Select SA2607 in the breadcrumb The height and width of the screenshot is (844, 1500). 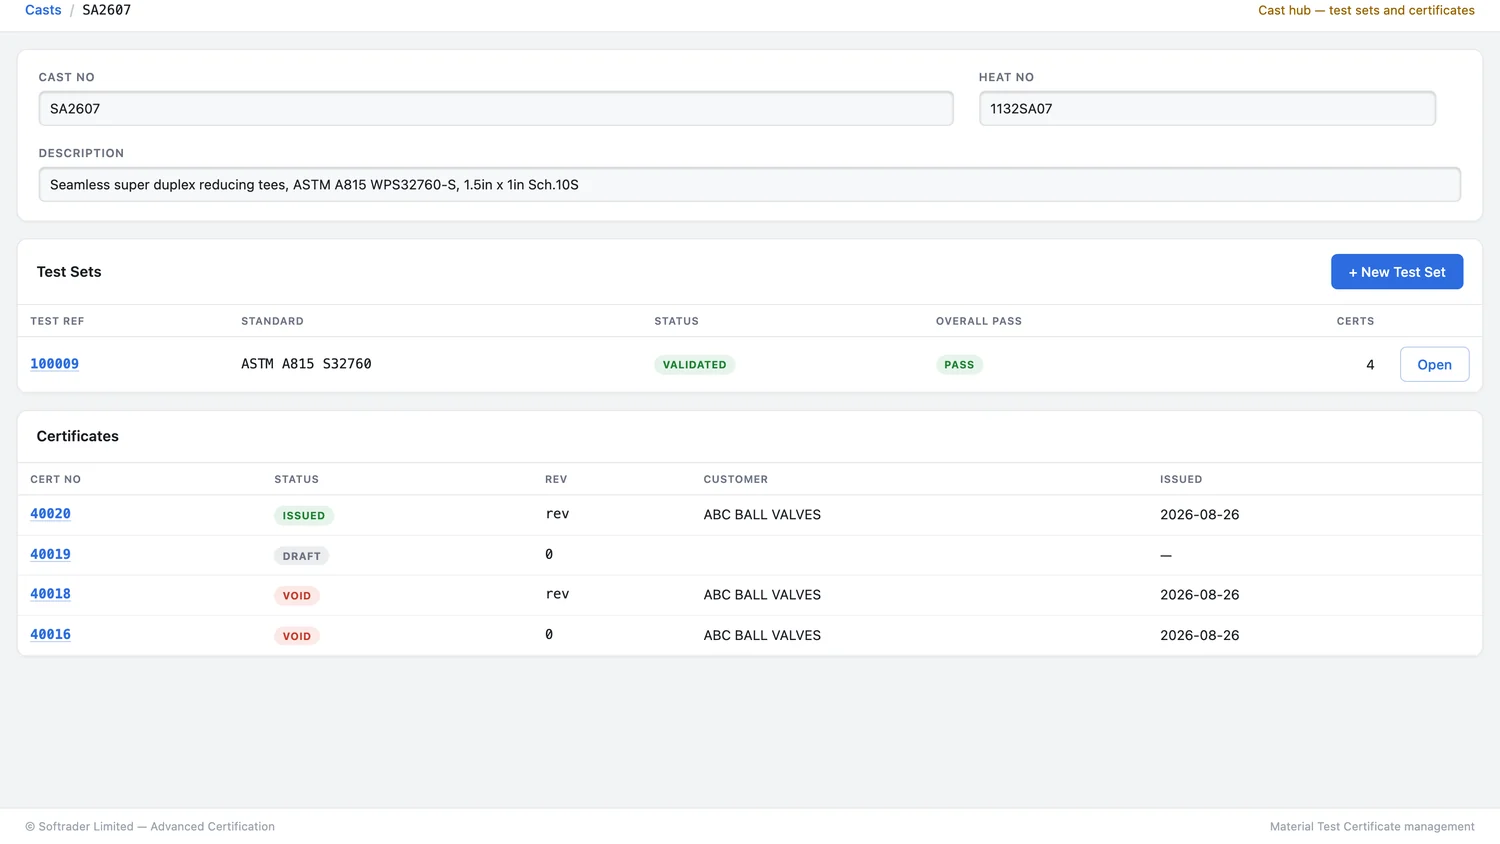[106, 10]
